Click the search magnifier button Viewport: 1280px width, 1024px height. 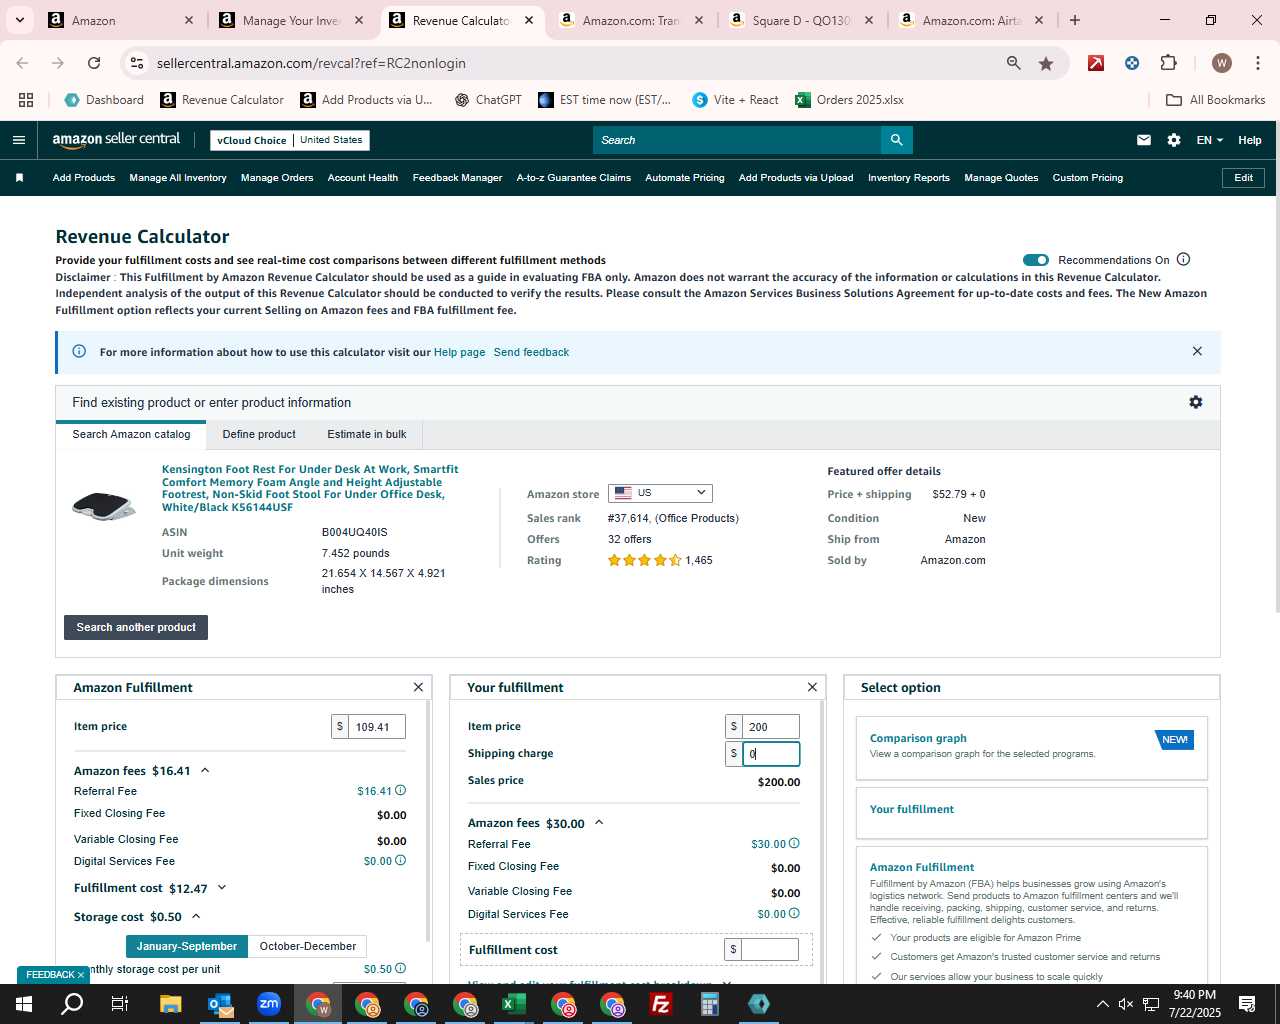tap(897, 140)
